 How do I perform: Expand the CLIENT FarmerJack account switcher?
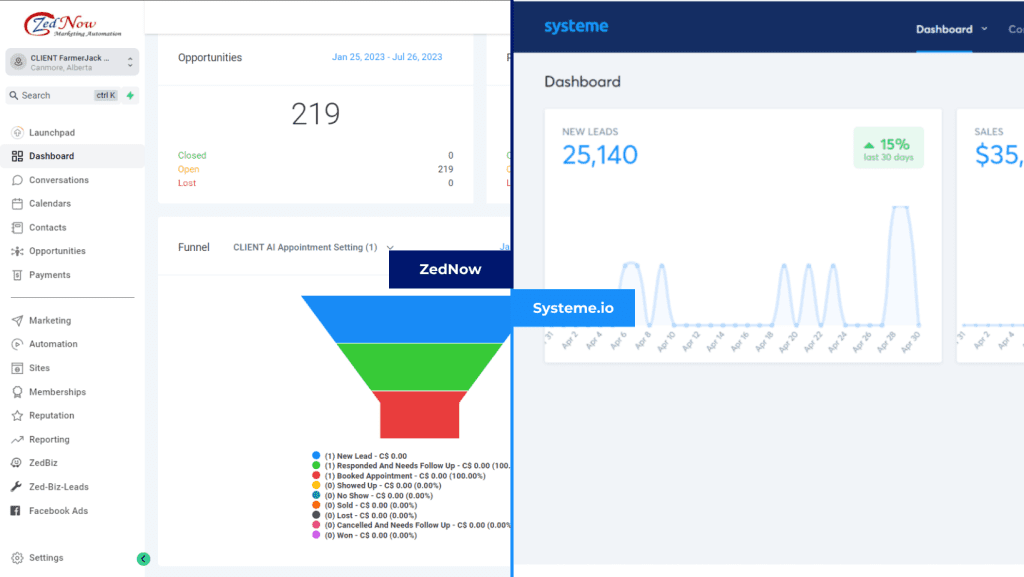tap(71, 61)
